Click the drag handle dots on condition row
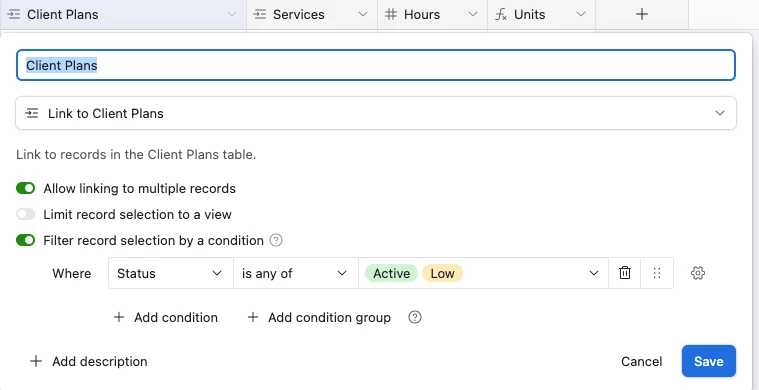This screenshot has width=759, height=390. coord(657,273)
